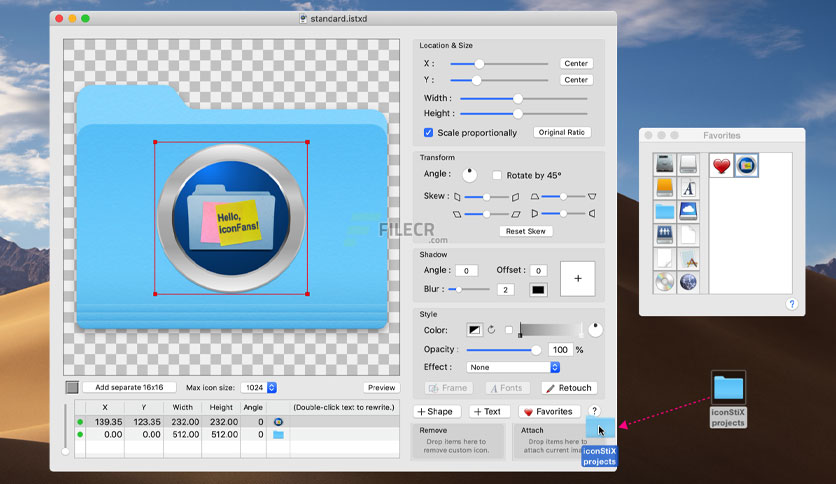
Task: Click the shadow Blur slider
Action: 469,289
